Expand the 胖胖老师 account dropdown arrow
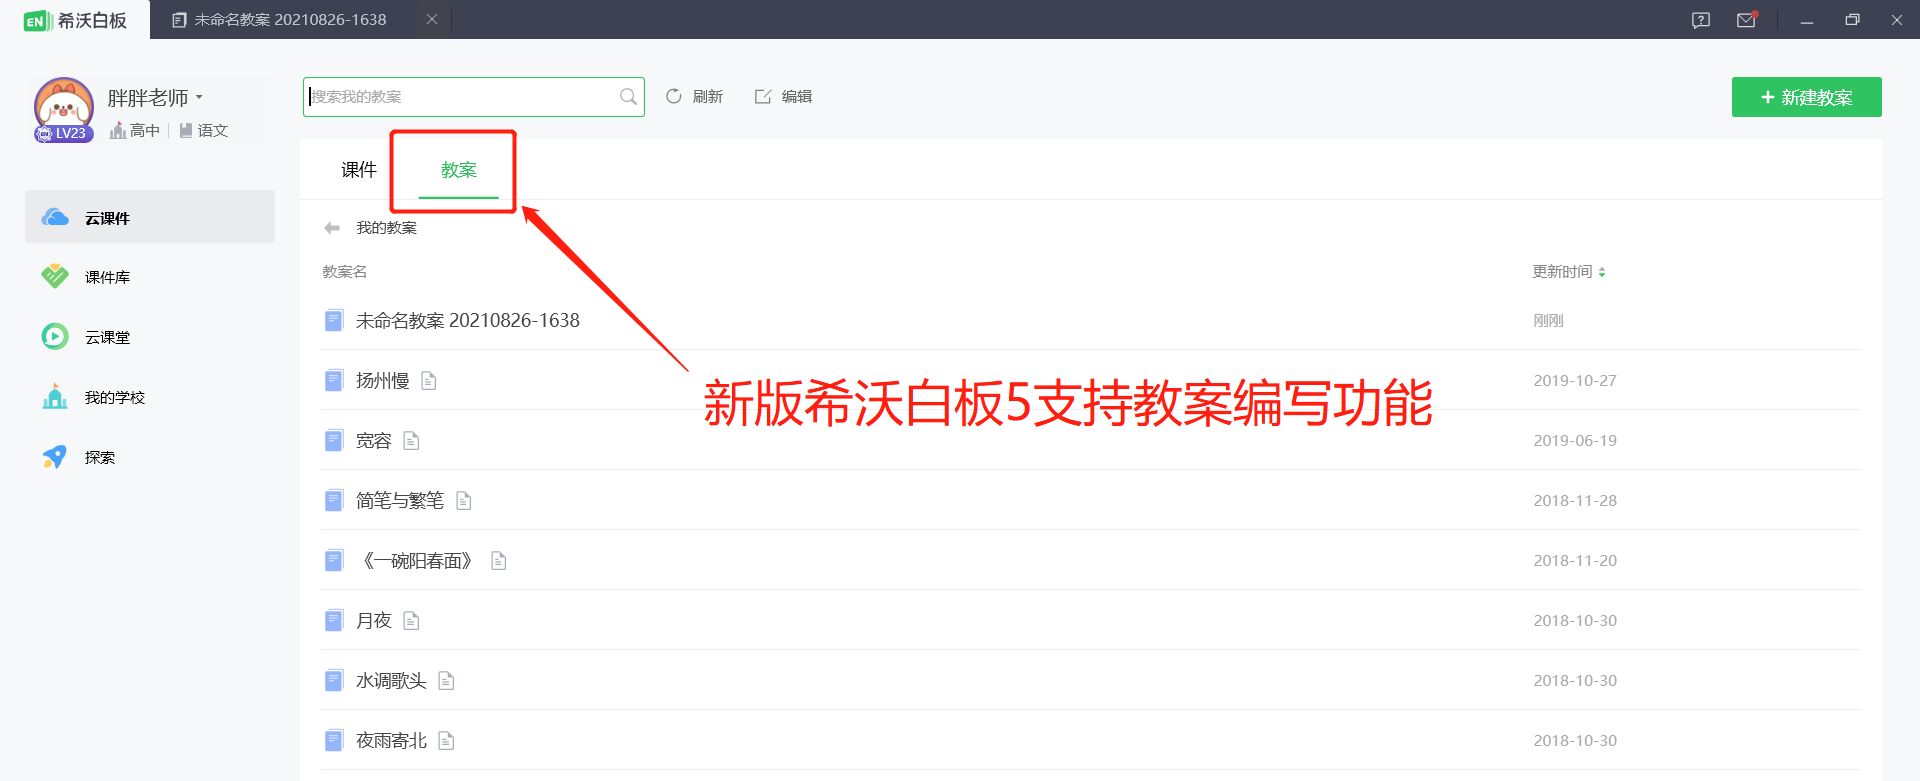Viewport: 1920px width, 781px height. coord(199,97)
